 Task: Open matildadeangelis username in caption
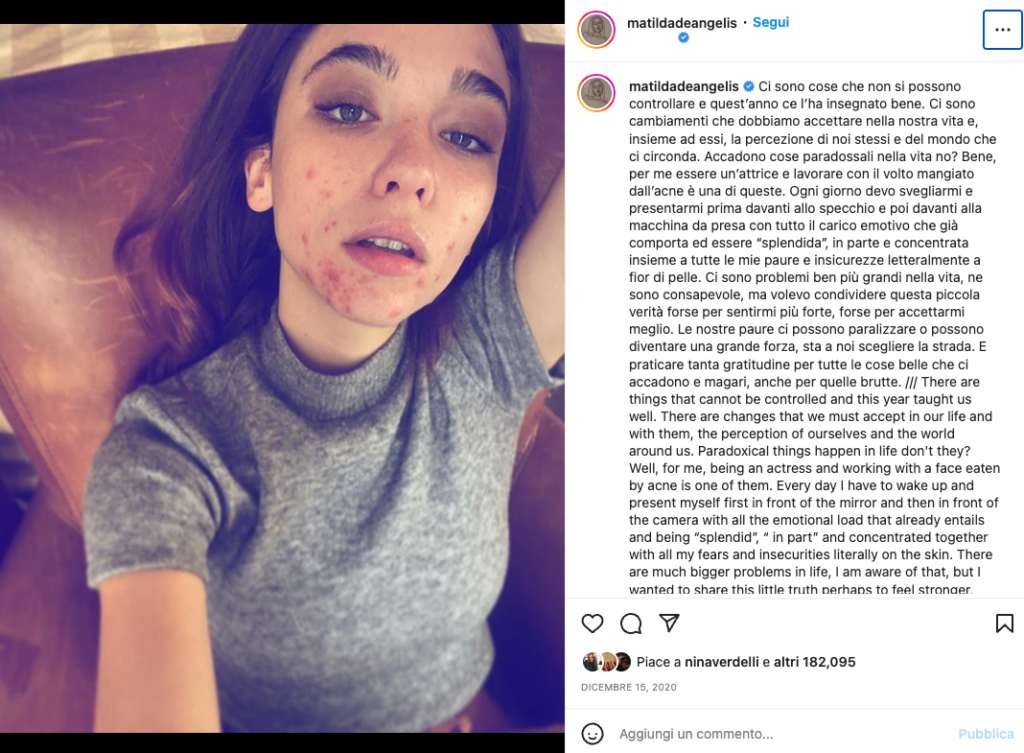point(684,86)
